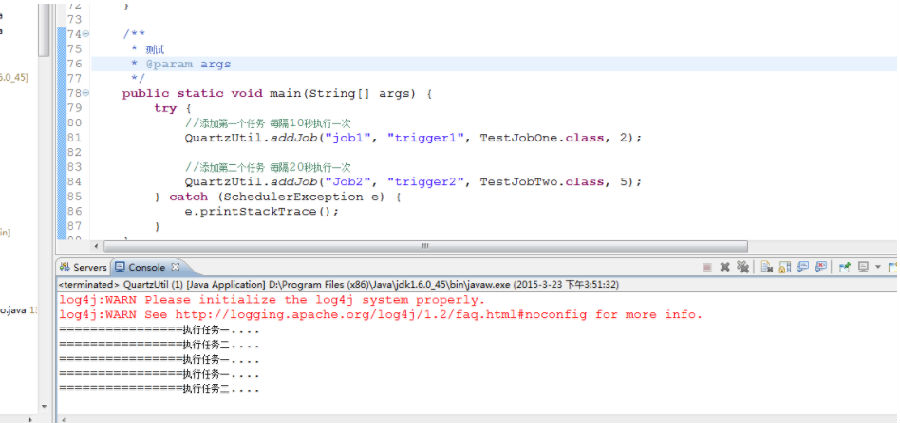Viewport: 900px width, 423px height.
Task: Open the Display Selected Console dropdown arrow
Action: click(878, 267)
